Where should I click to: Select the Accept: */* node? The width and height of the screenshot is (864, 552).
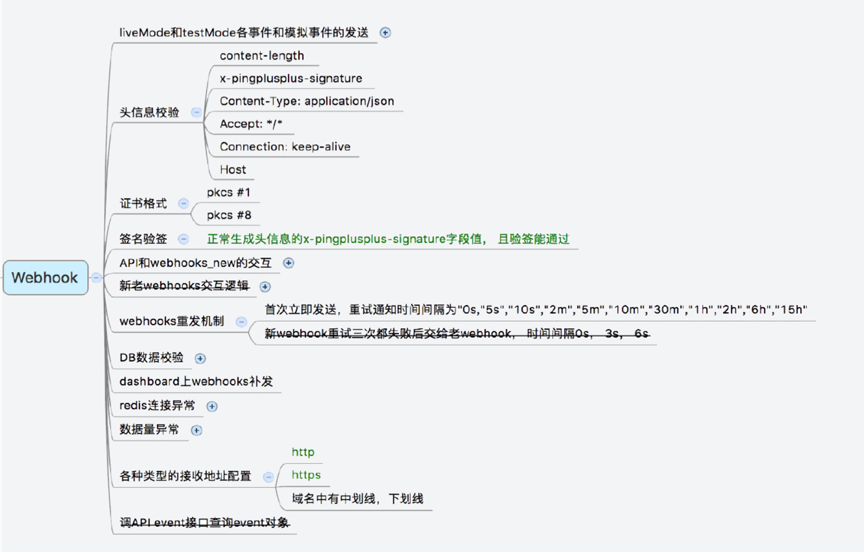coord(251,123)
